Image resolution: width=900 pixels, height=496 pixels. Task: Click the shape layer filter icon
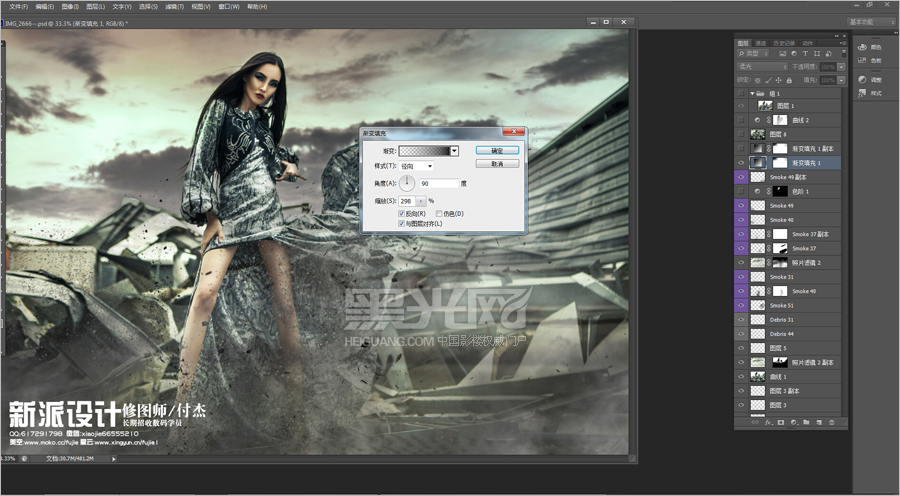click(817, 53)
